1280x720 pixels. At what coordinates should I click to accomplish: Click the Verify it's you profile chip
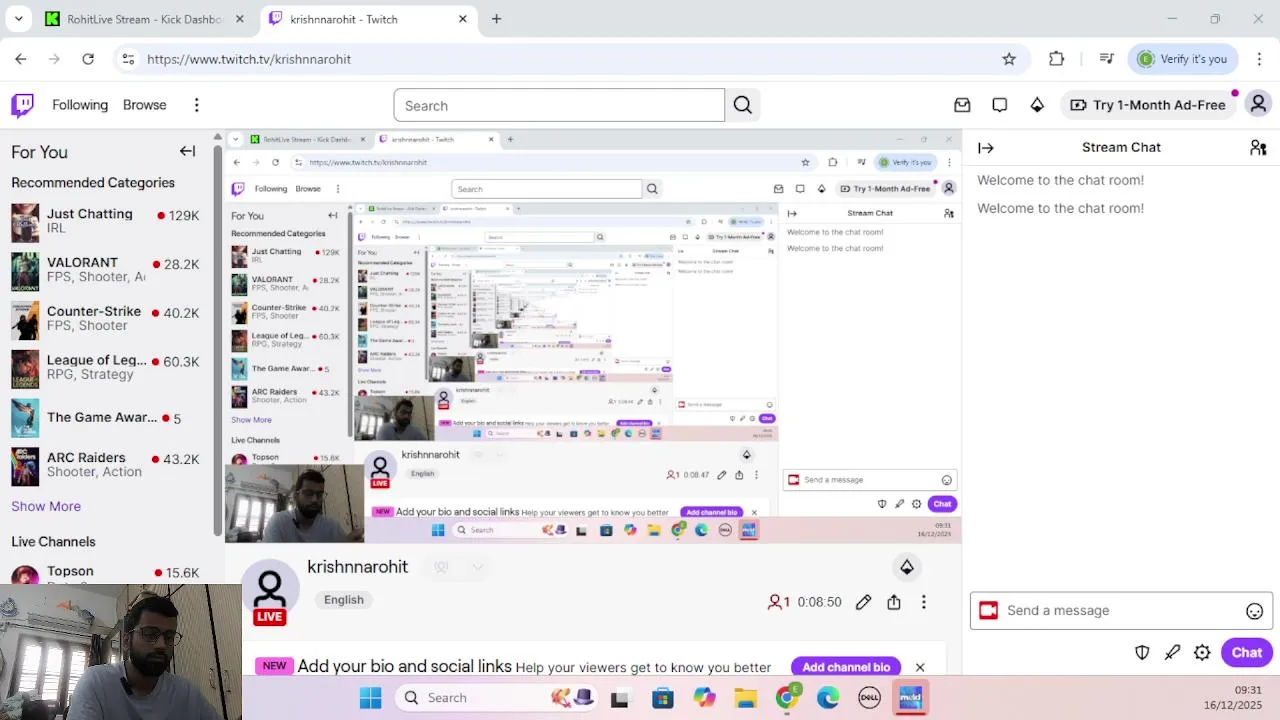[1182, 59]
